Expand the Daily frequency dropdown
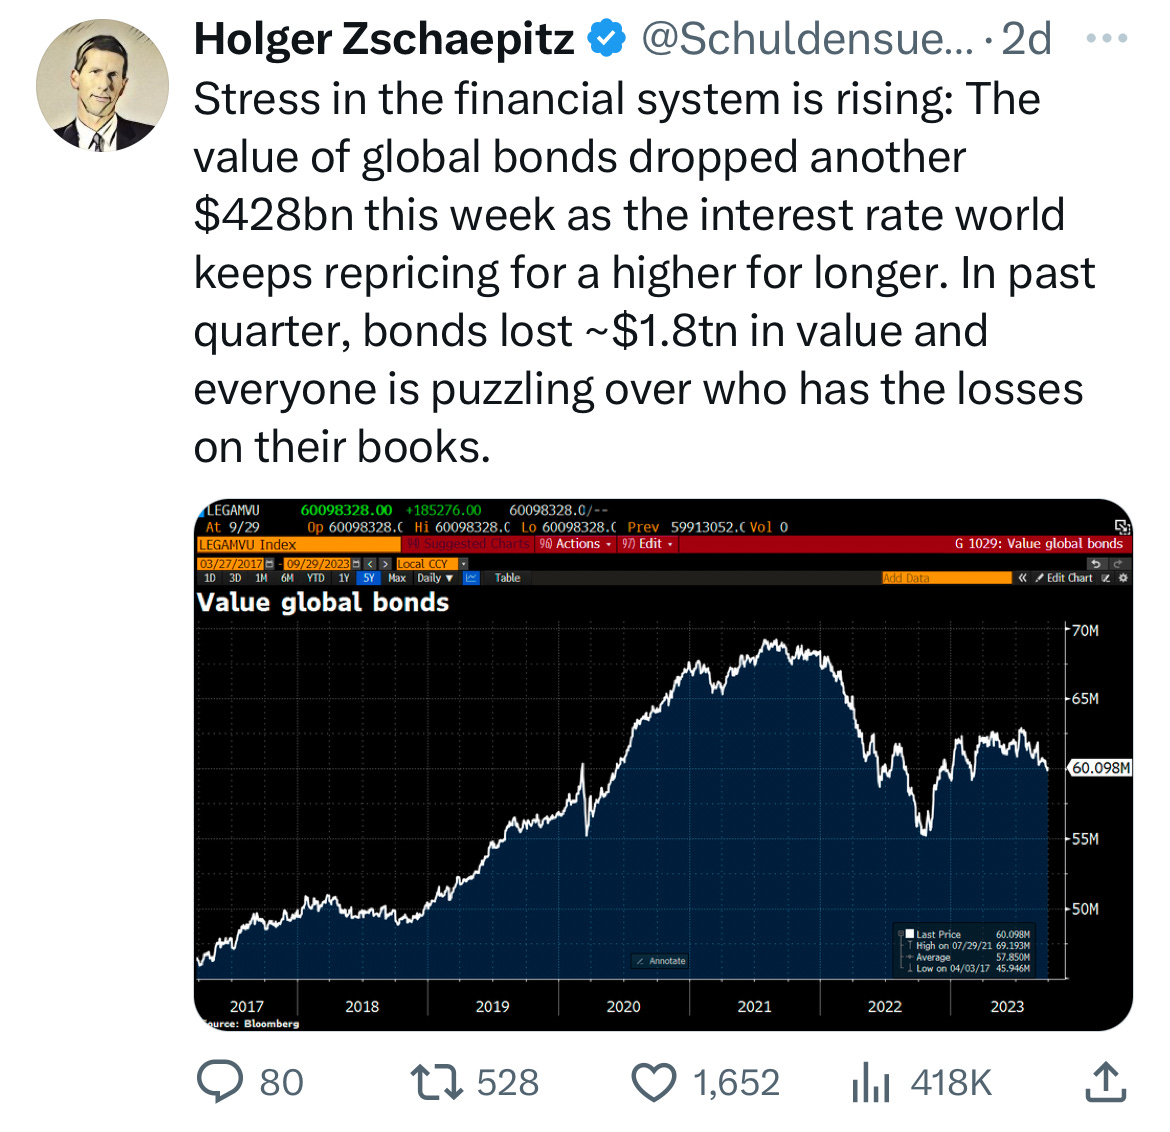Viewport: 1170px width, 1132px height. [x=435, y=578]
